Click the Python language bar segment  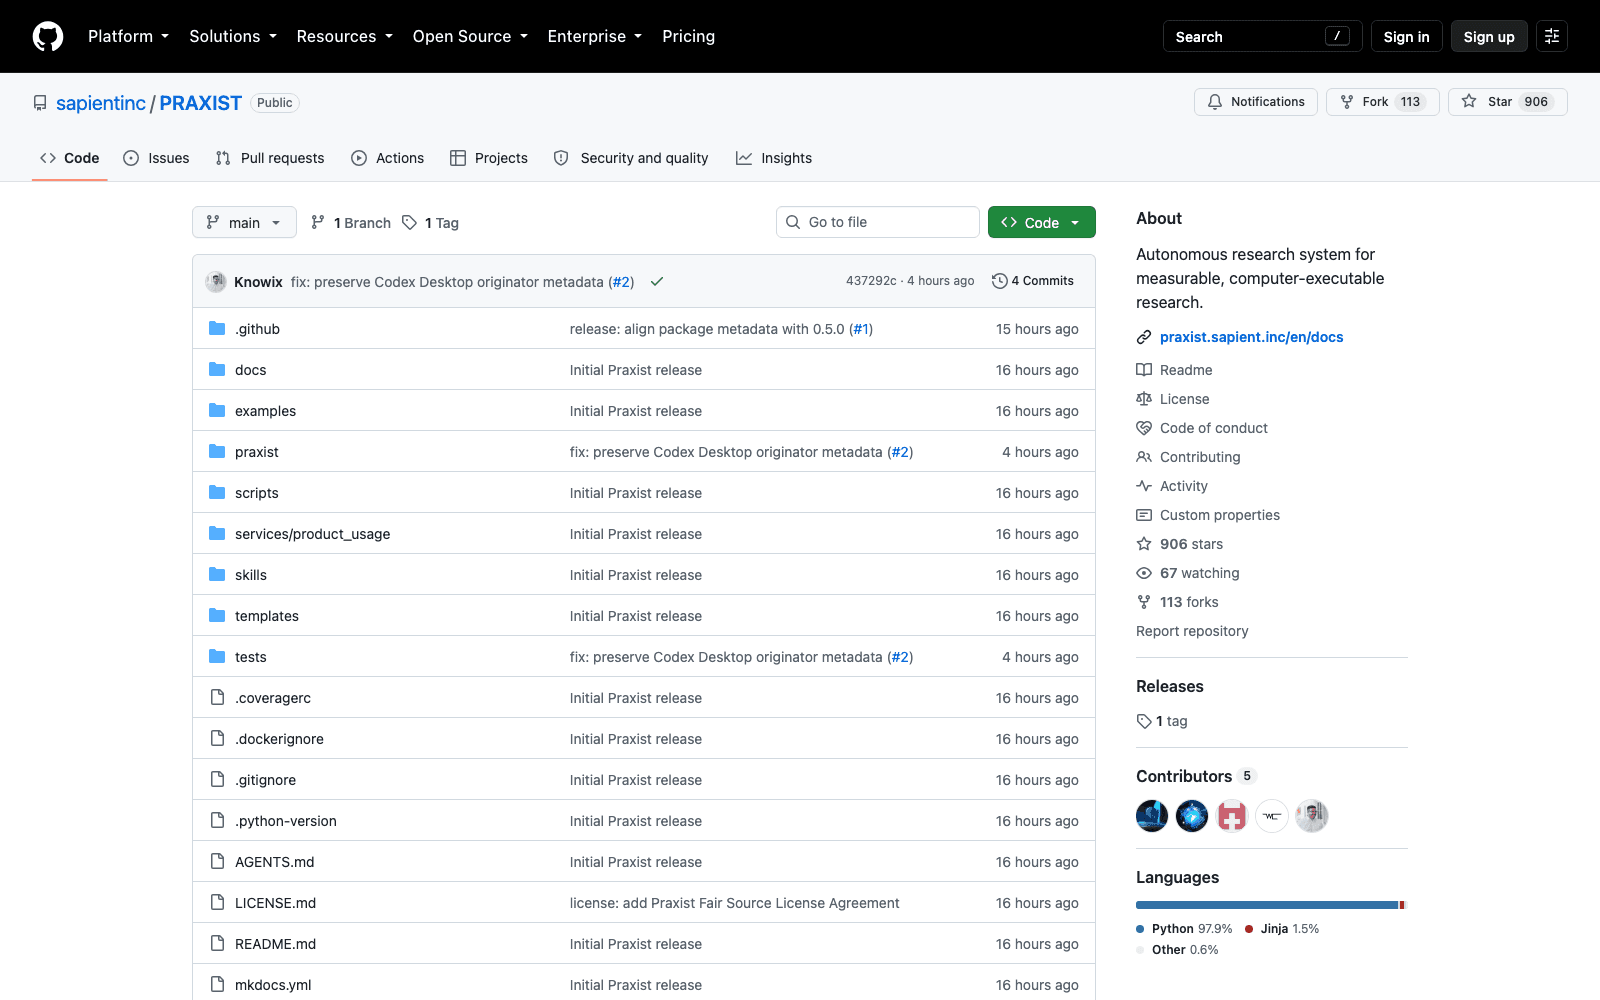pos(1267,905)
